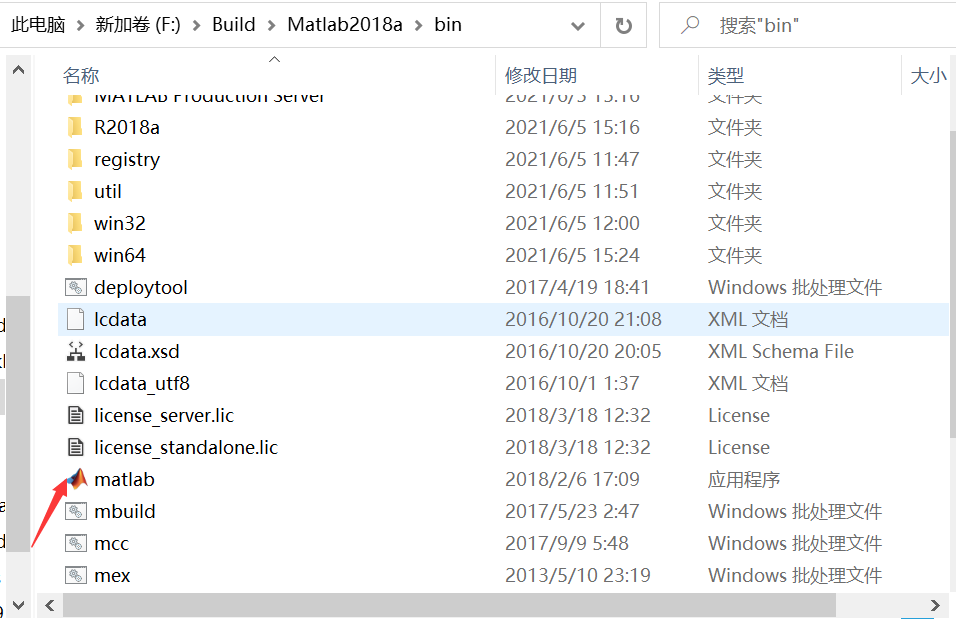Select the lcdata_utf8 file name
956x619 pixels.
pos(142,384)
